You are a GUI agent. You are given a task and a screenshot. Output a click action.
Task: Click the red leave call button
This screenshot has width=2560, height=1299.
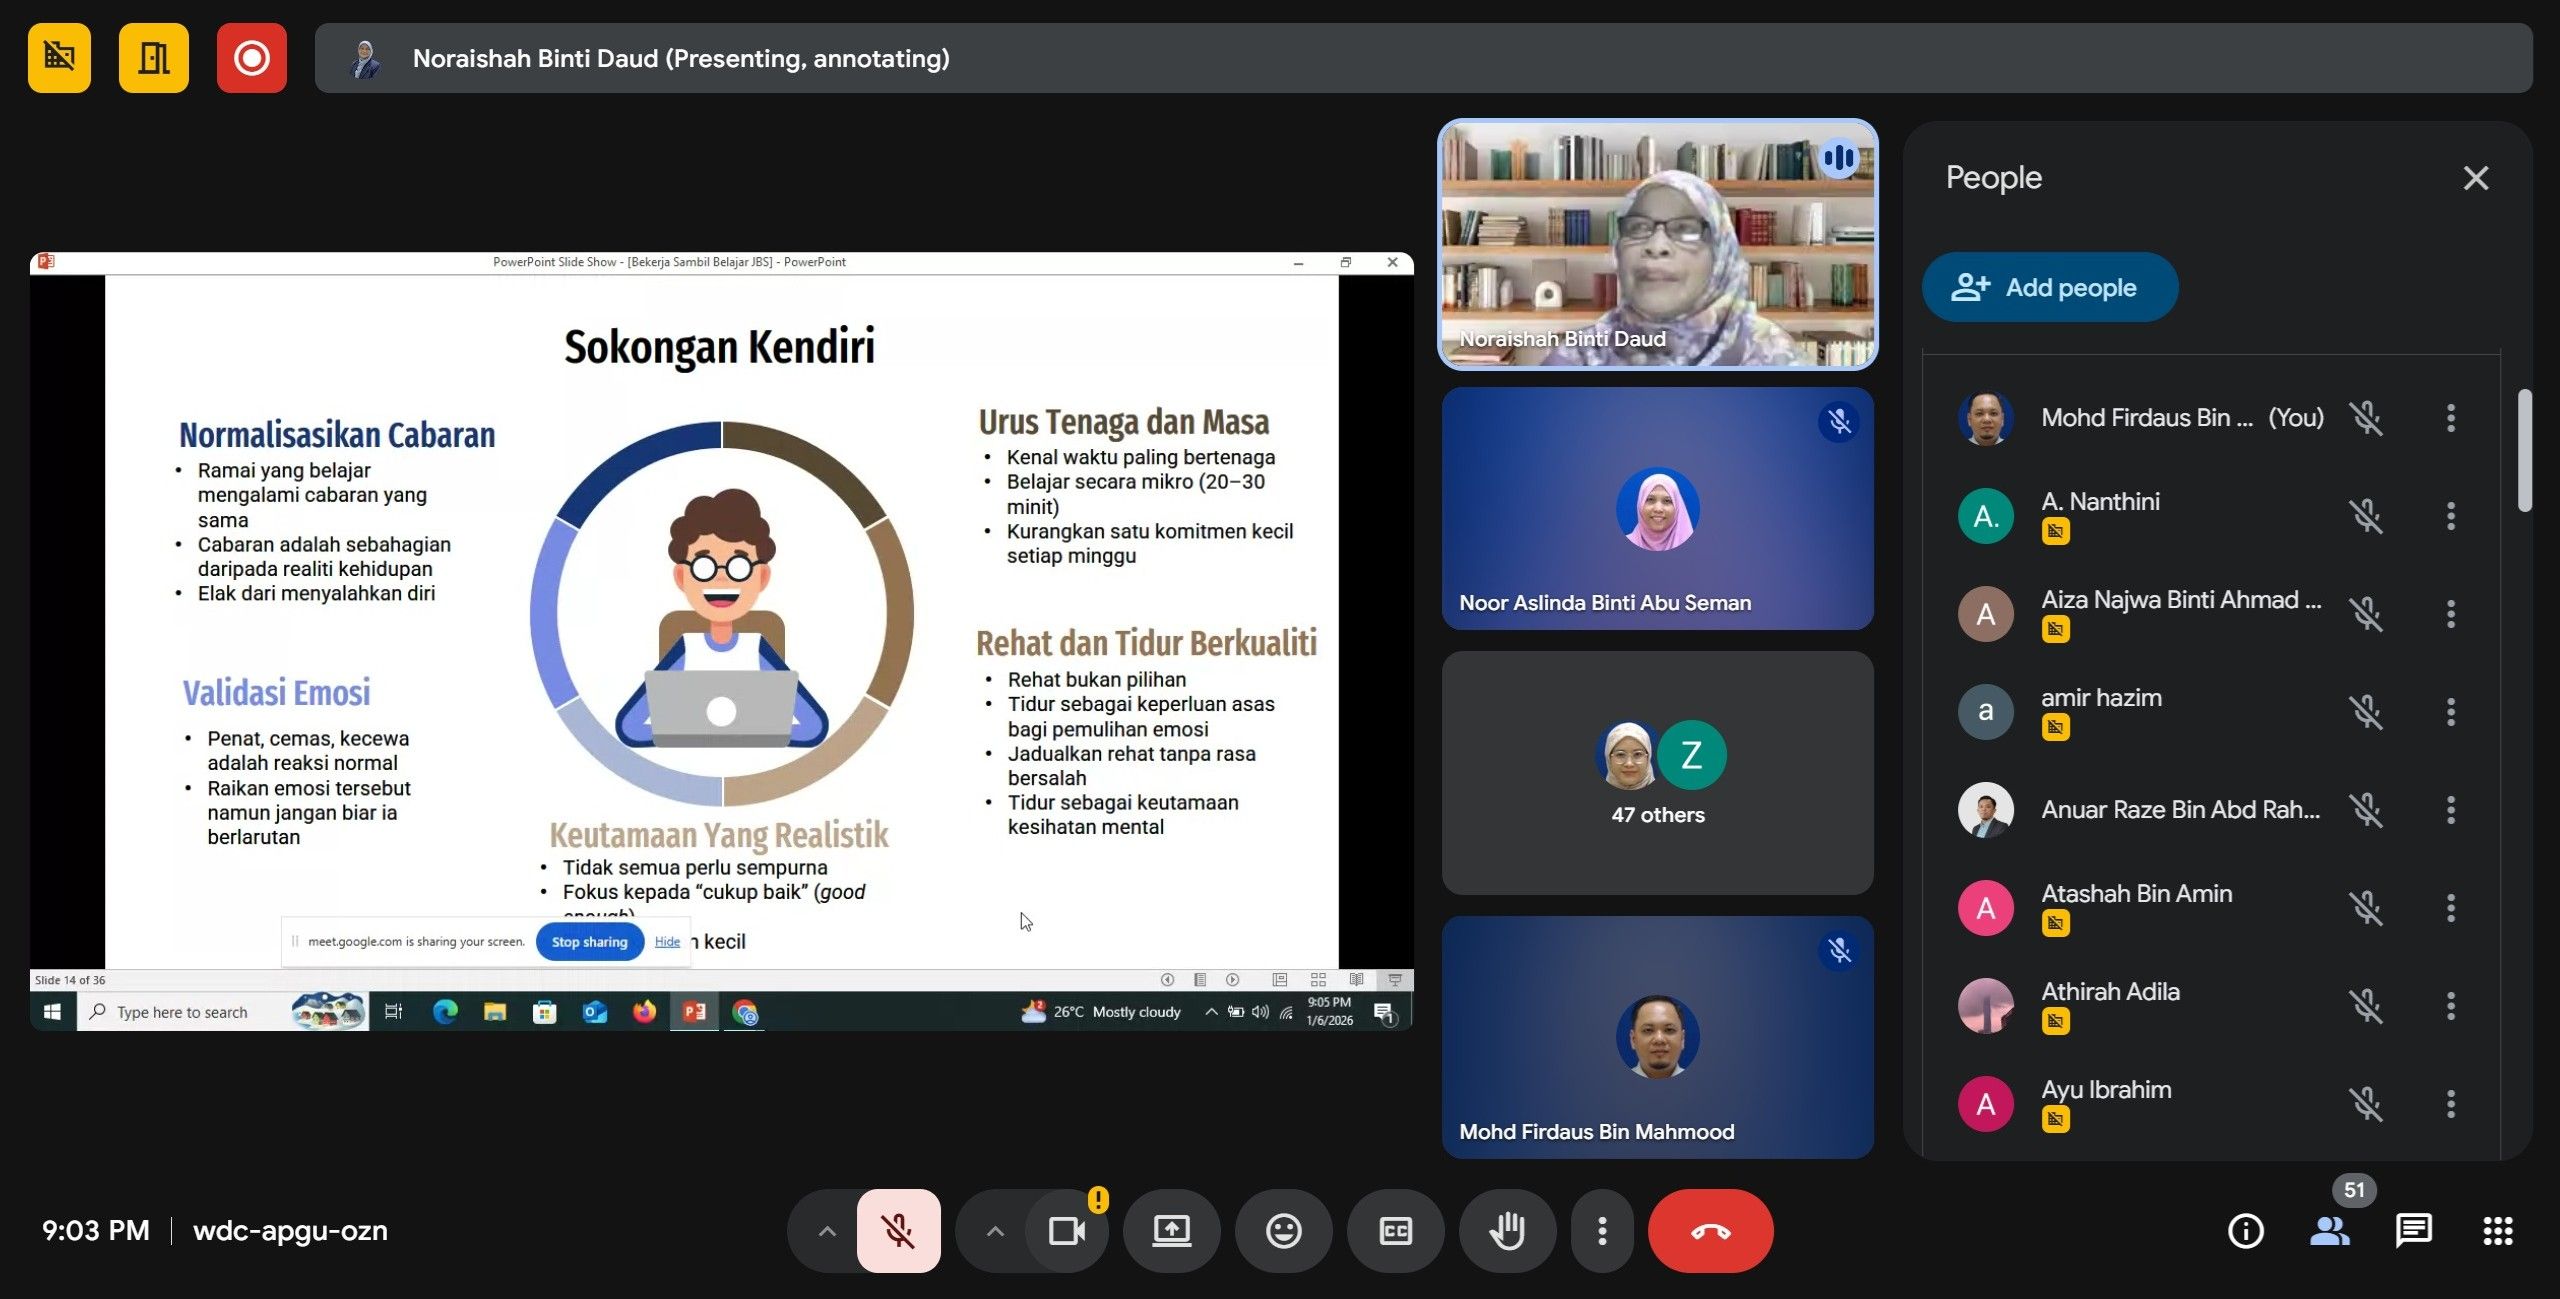[1710, 1231]
